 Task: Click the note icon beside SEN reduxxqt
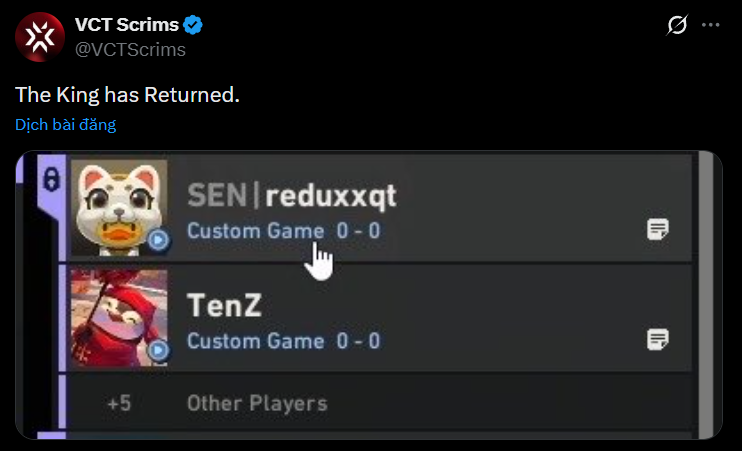coord(657,230)
